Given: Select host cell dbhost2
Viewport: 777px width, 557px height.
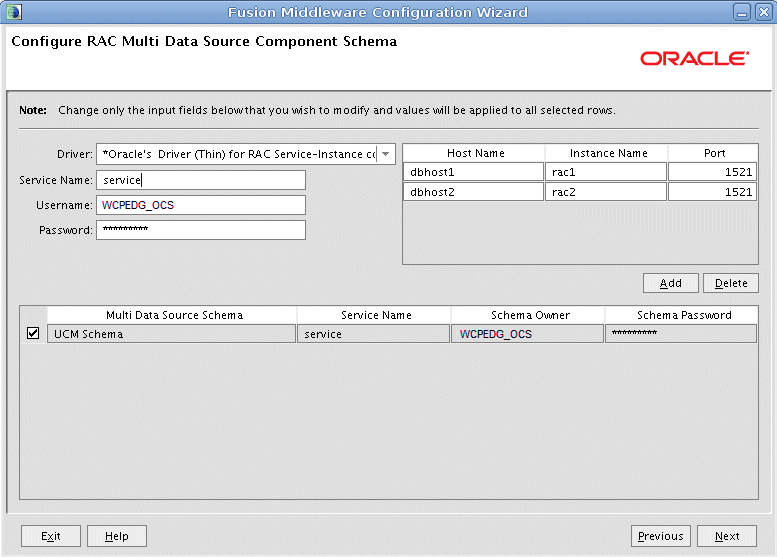Looking at the screenshot, I should pos(474,192).
